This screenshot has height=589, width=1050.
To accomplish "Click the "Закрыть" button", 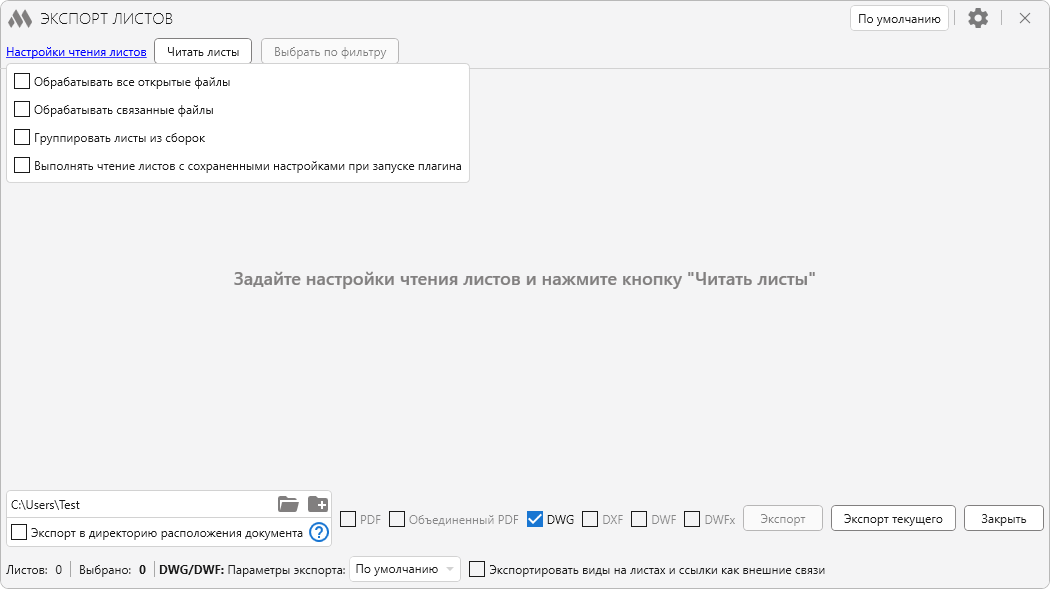I will coord(1004,519).
